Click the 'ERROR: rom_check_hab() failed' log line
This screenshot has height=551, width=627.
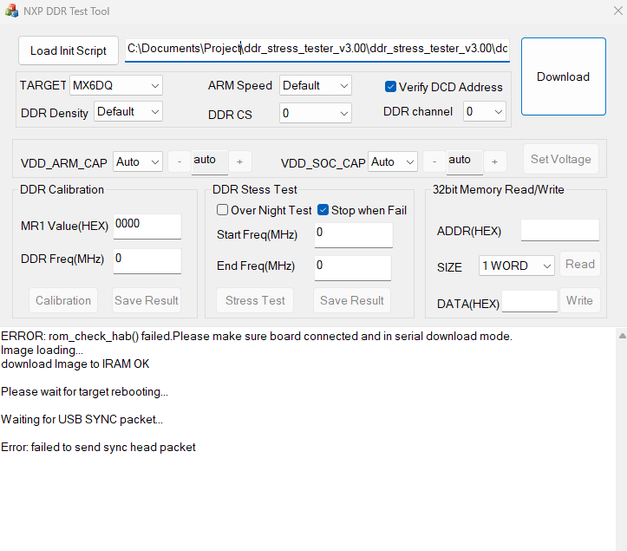pyautogui.click(x=257, y=336)
